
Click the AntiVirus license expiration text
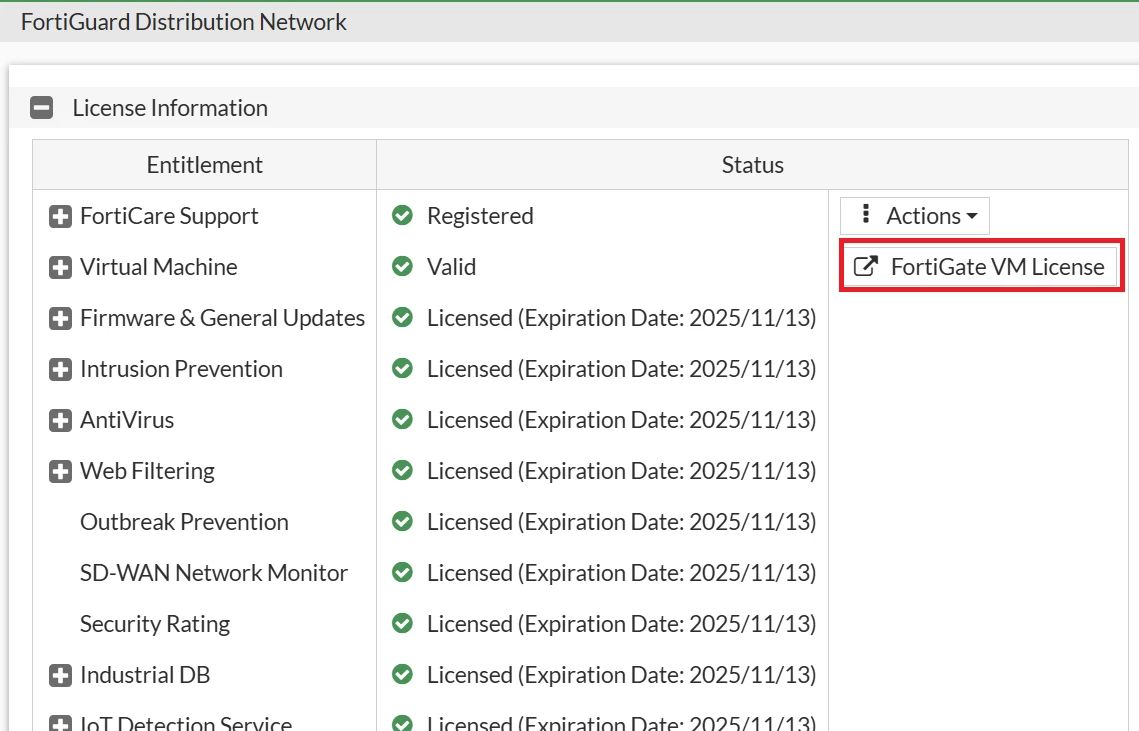click(x=622, y=420)
